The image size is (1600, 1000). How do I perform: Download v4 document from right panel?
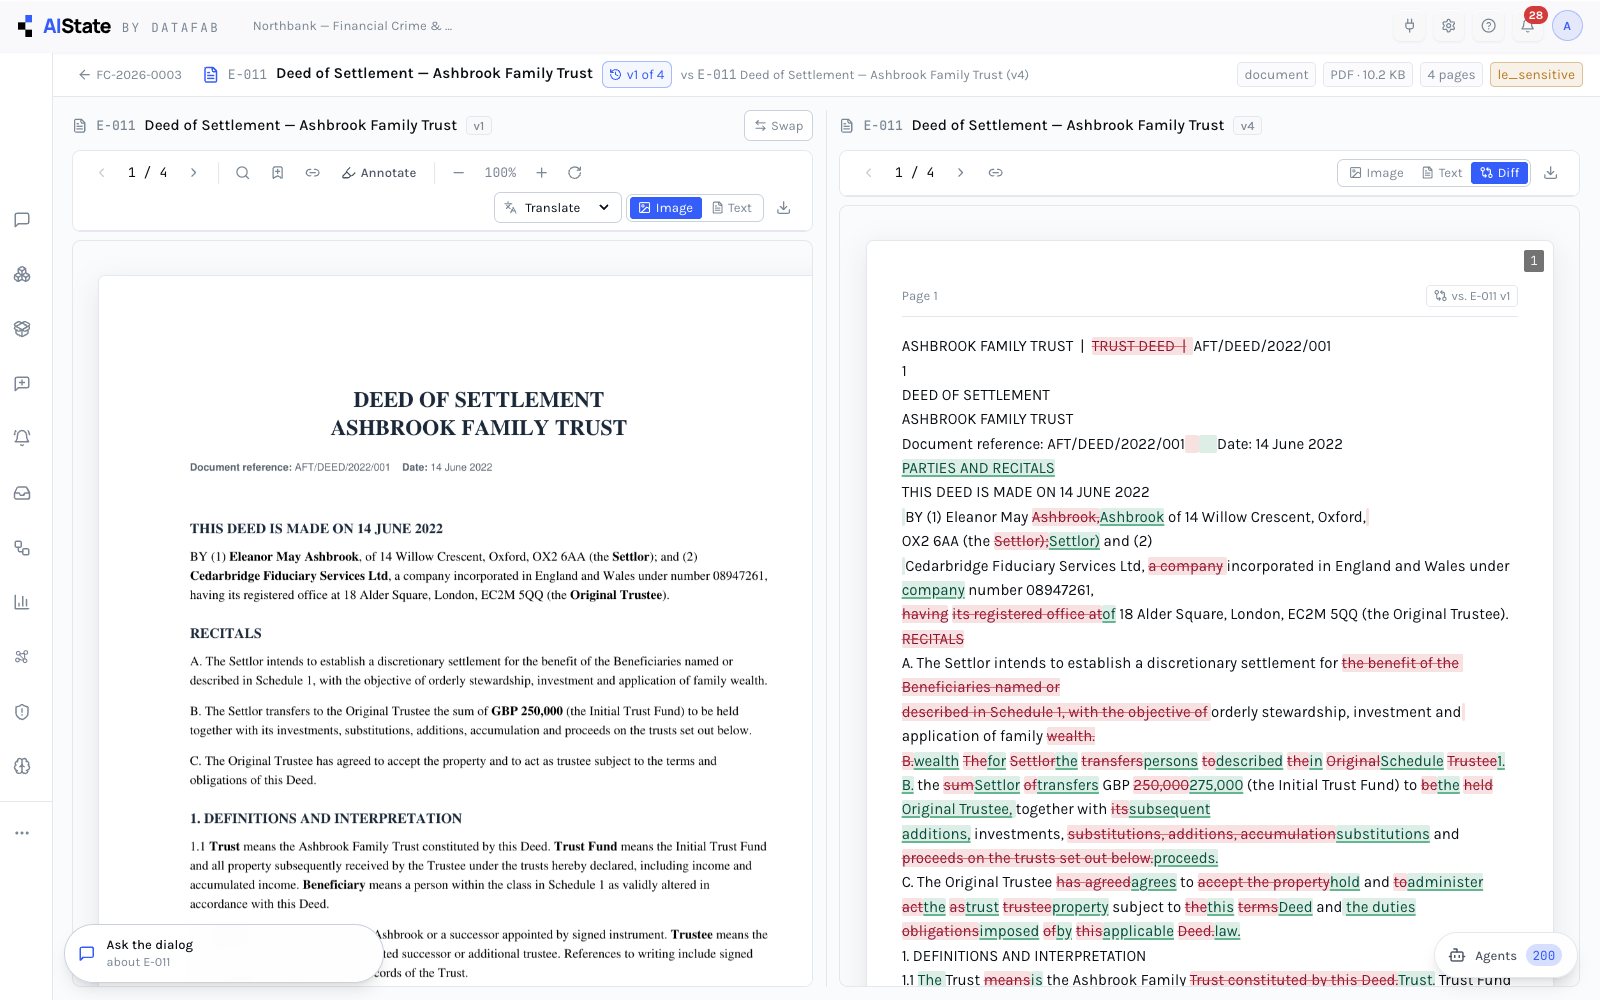pos(1551,173)
